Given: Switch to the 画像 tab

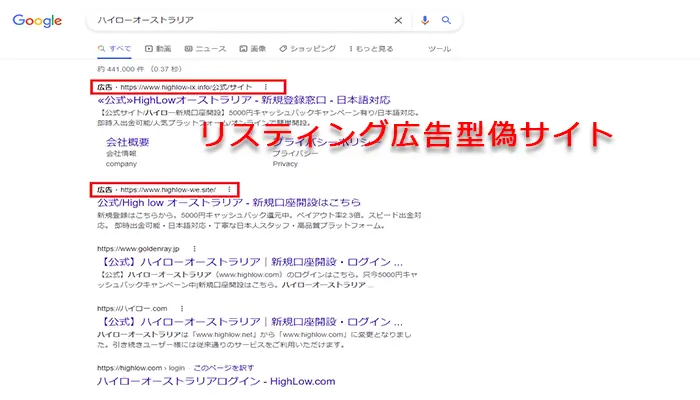Looking at the screenshot, I should 253,49.
